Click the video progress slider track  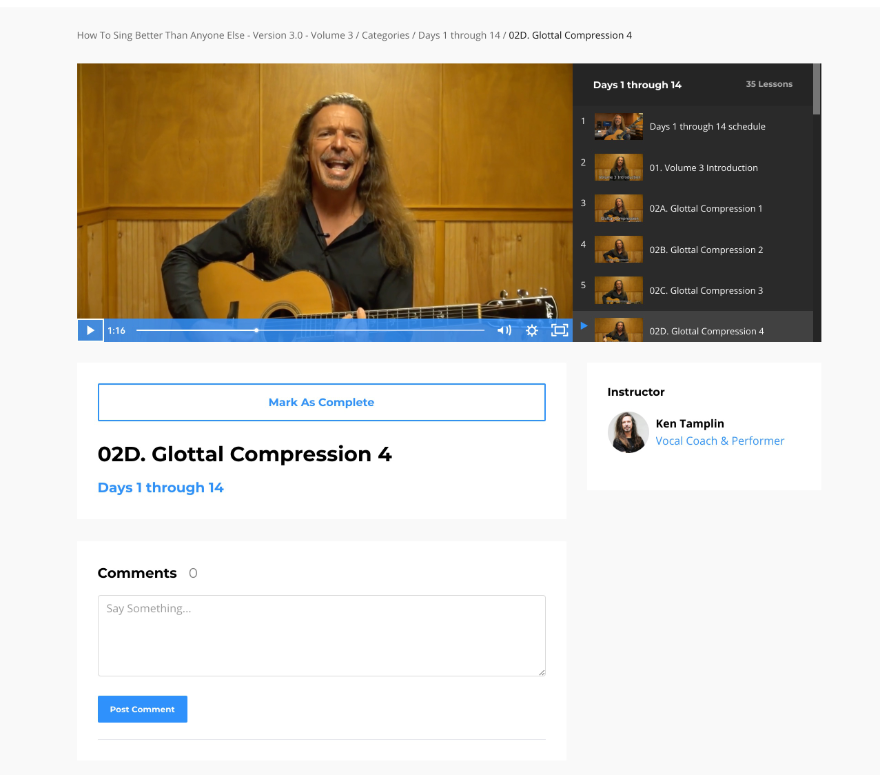tap(310, 331)
